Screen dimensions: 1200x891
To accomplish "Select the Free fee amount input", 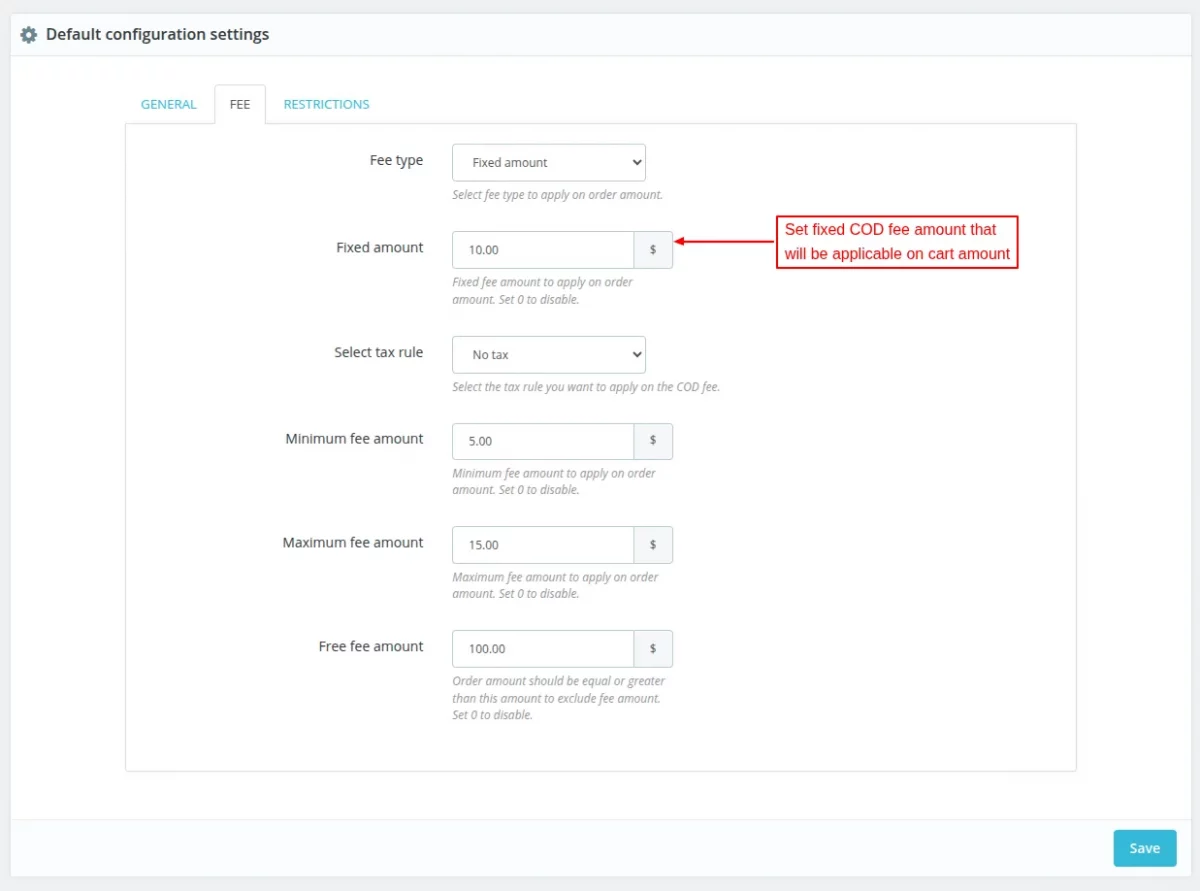I will click(x=543, y=649).
